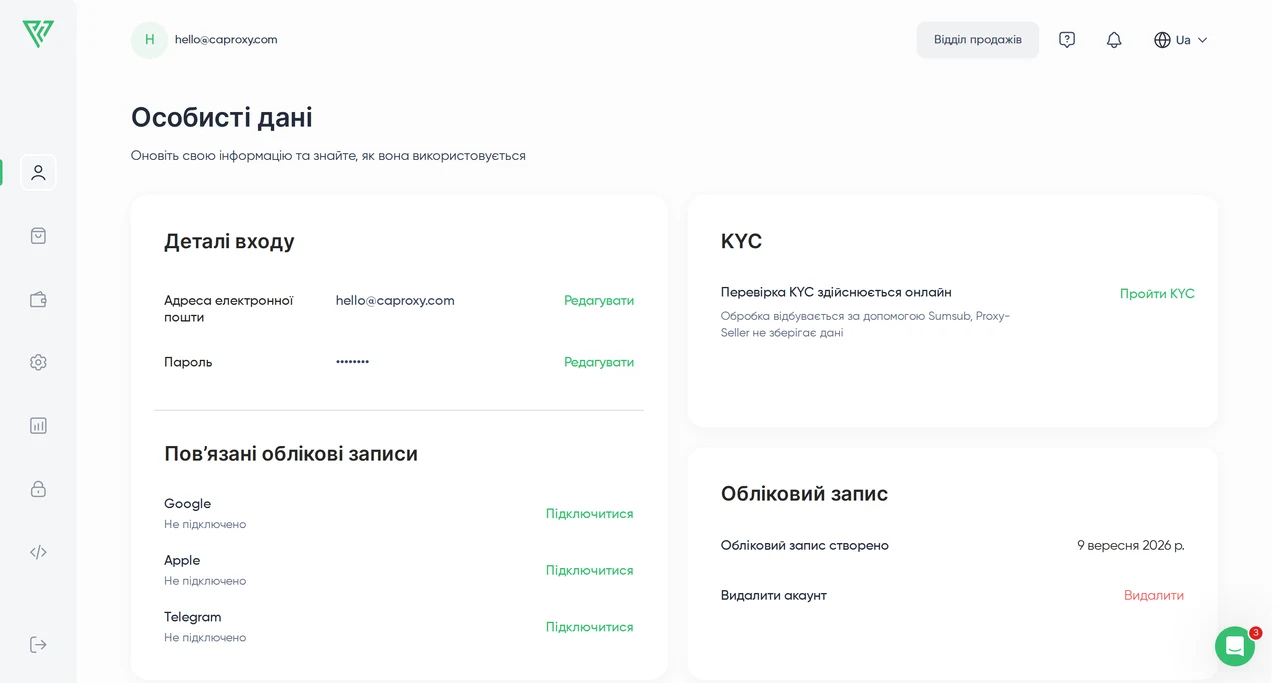This screenshot has width=1280, height=683.
Task: Click Обліковий запис створено label
Action: coord(805,546)
